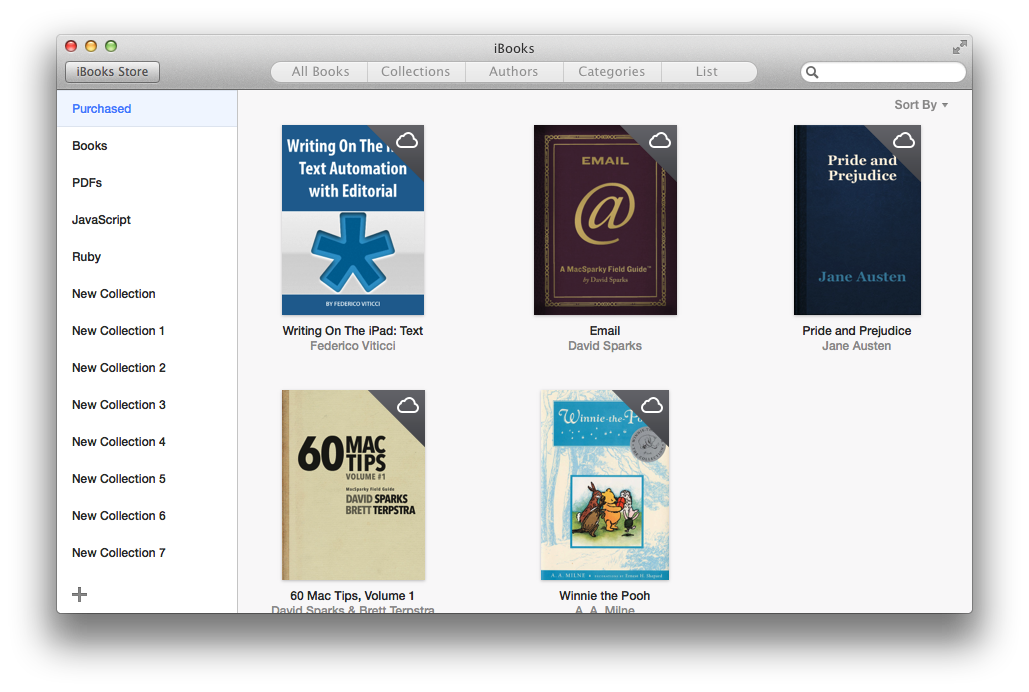The height and width of the screenshot is (692, 1029).
Task: Select the Books collection in sidebar
Action: [x=147, y=146]
